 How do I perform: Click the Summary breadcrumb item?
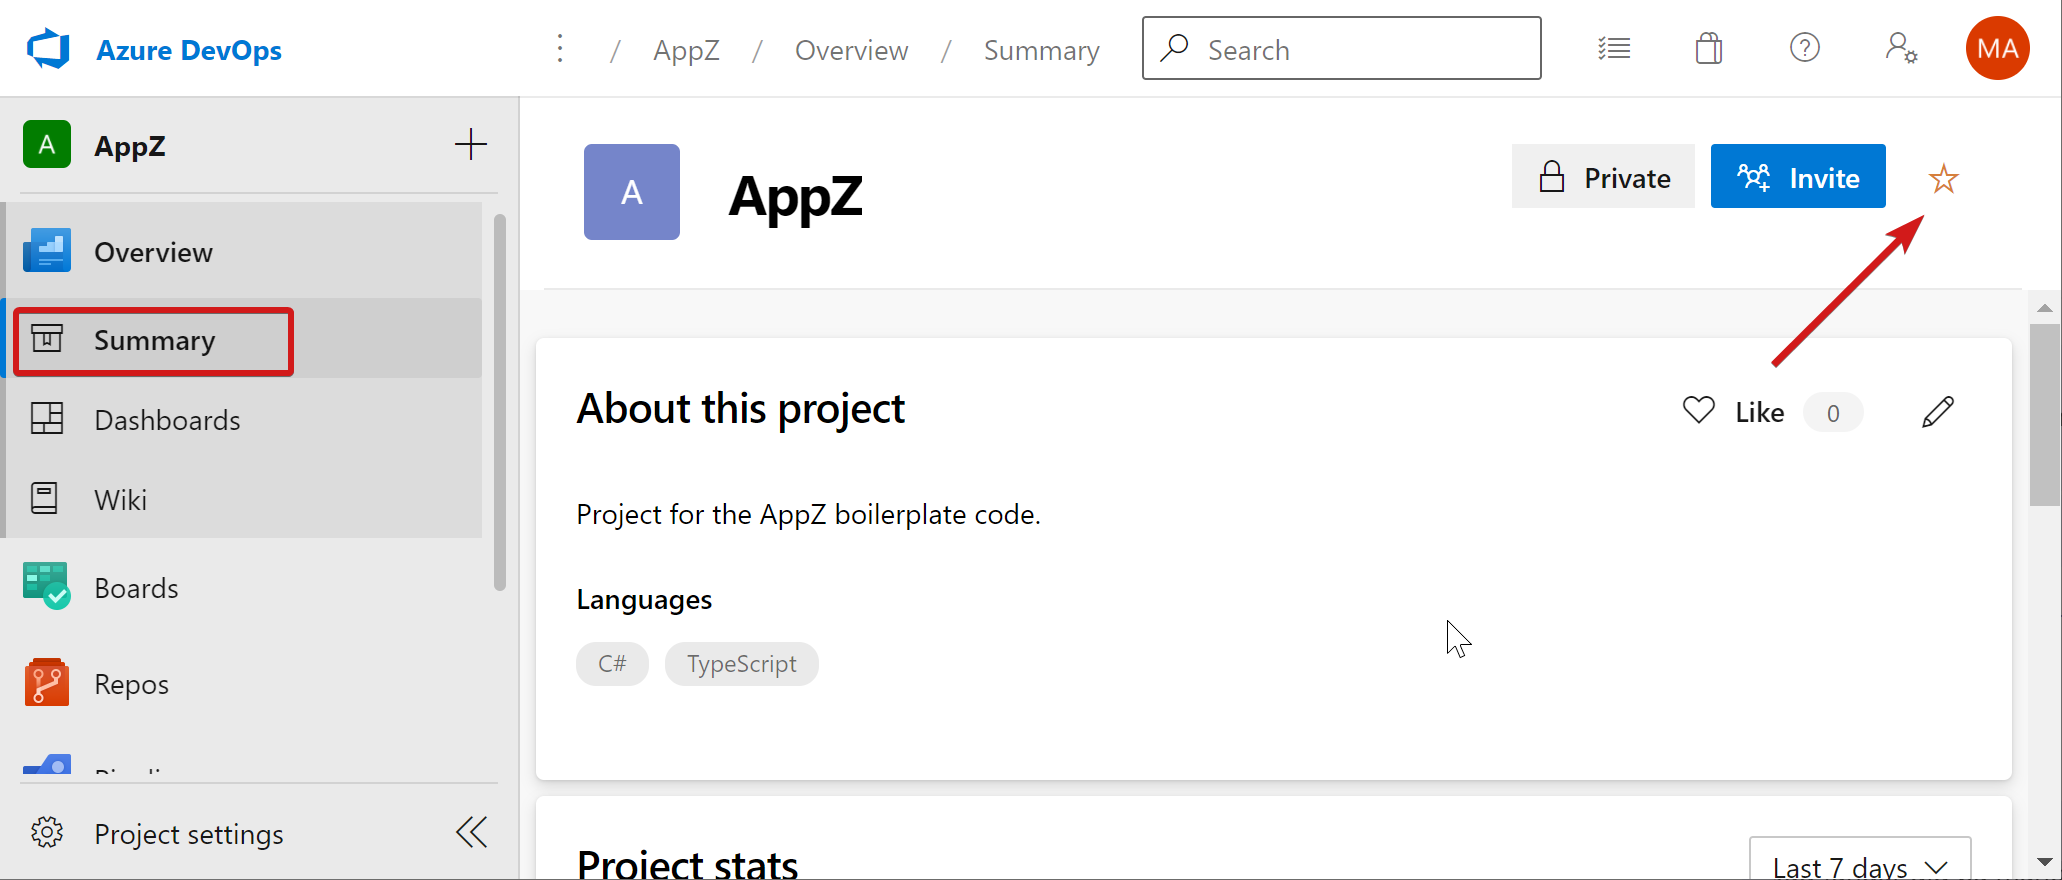point(1041,50)
